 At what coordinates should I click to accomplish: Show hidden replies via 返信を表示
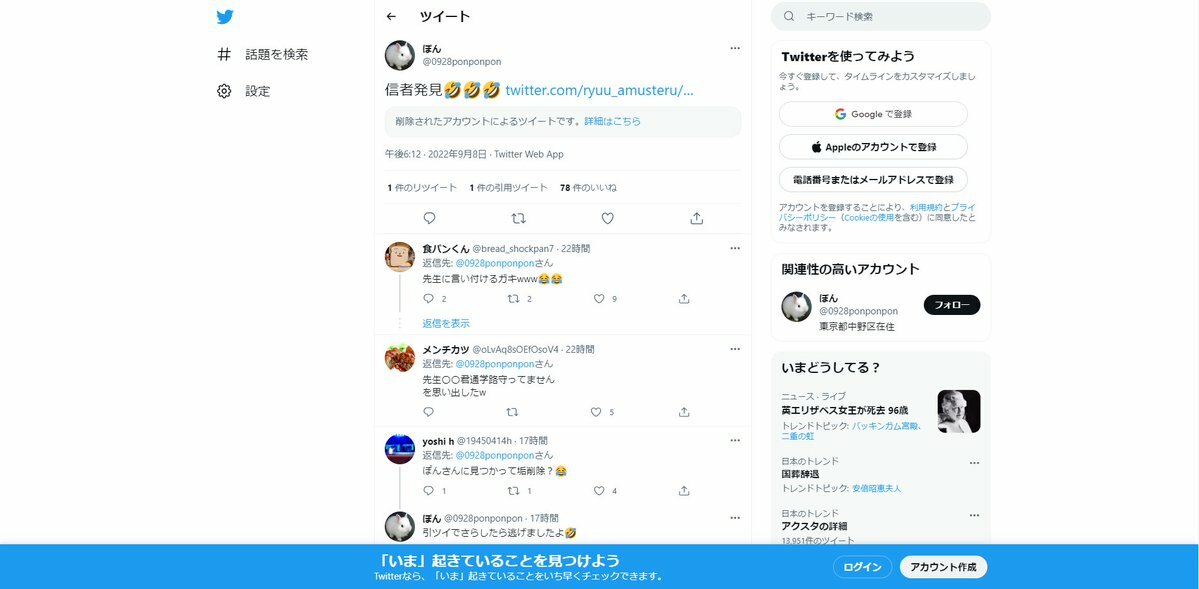[446, 324]
